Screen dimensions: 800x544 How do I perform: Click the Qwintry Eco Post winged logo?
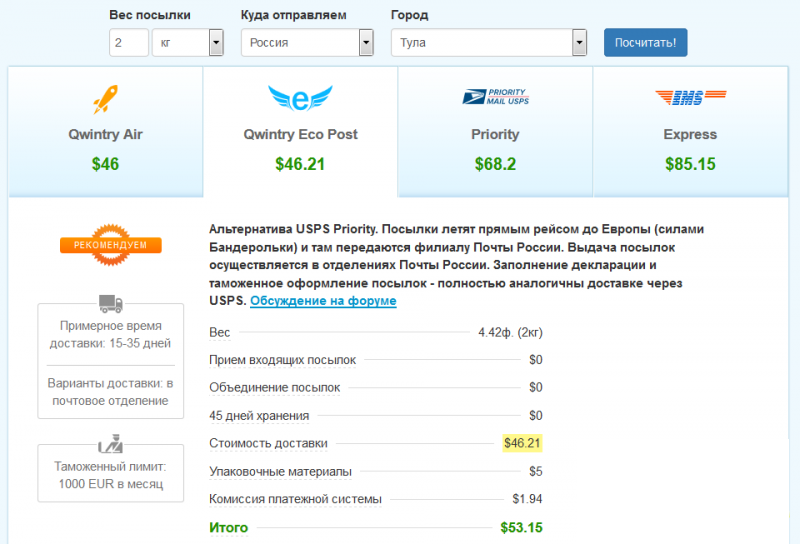point(300,98)
